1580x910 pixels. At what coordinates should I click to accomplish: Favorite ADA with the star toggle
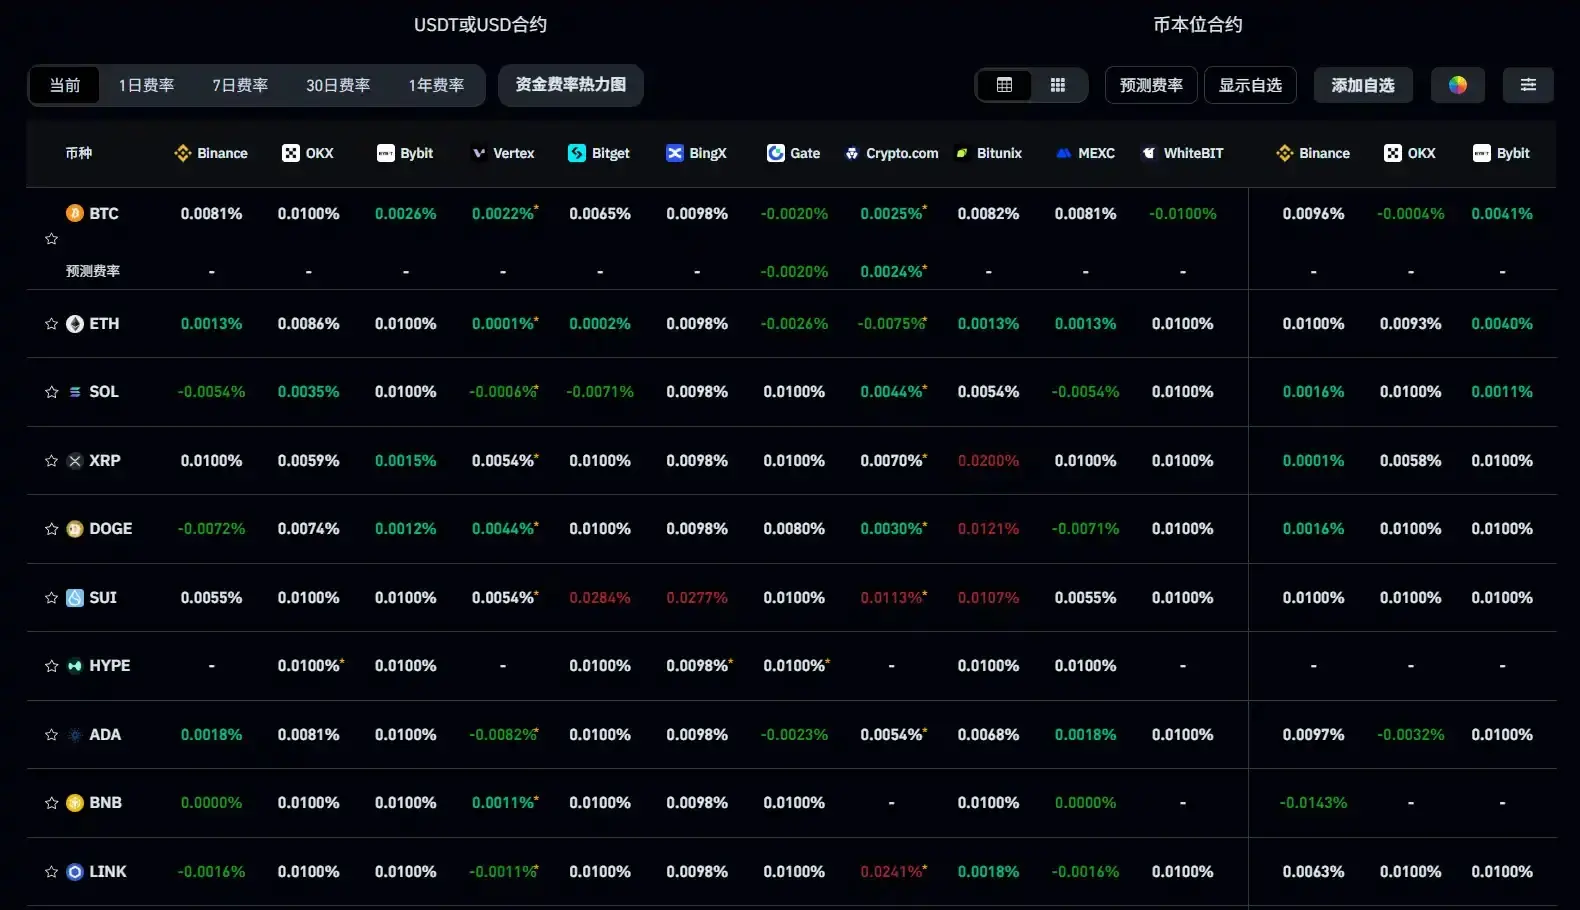(52, 735)
